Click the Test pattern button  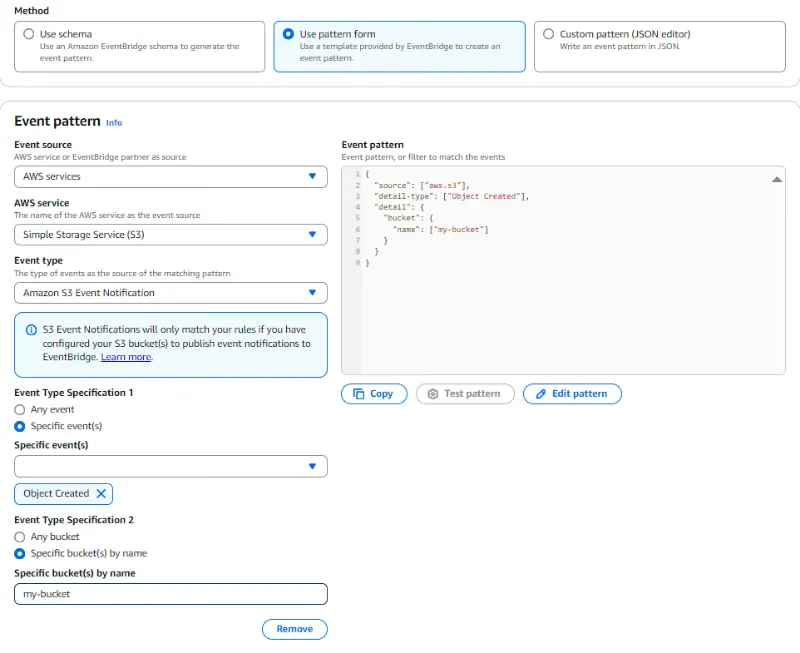point(465,394)
